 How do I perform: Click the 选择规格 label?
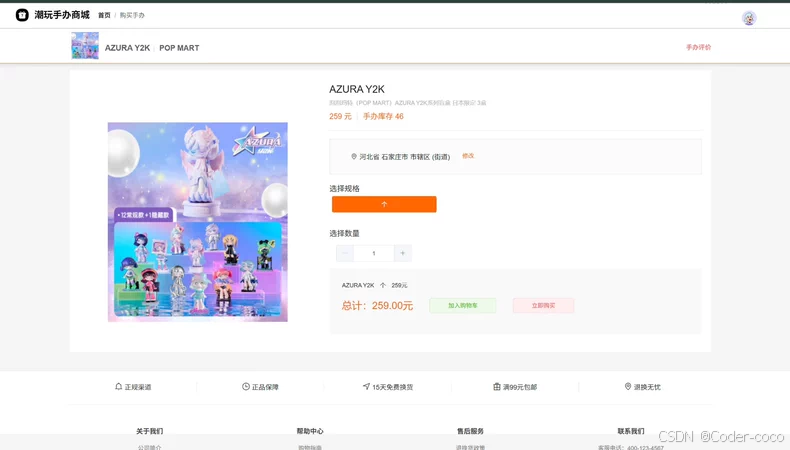pos(344,188)
